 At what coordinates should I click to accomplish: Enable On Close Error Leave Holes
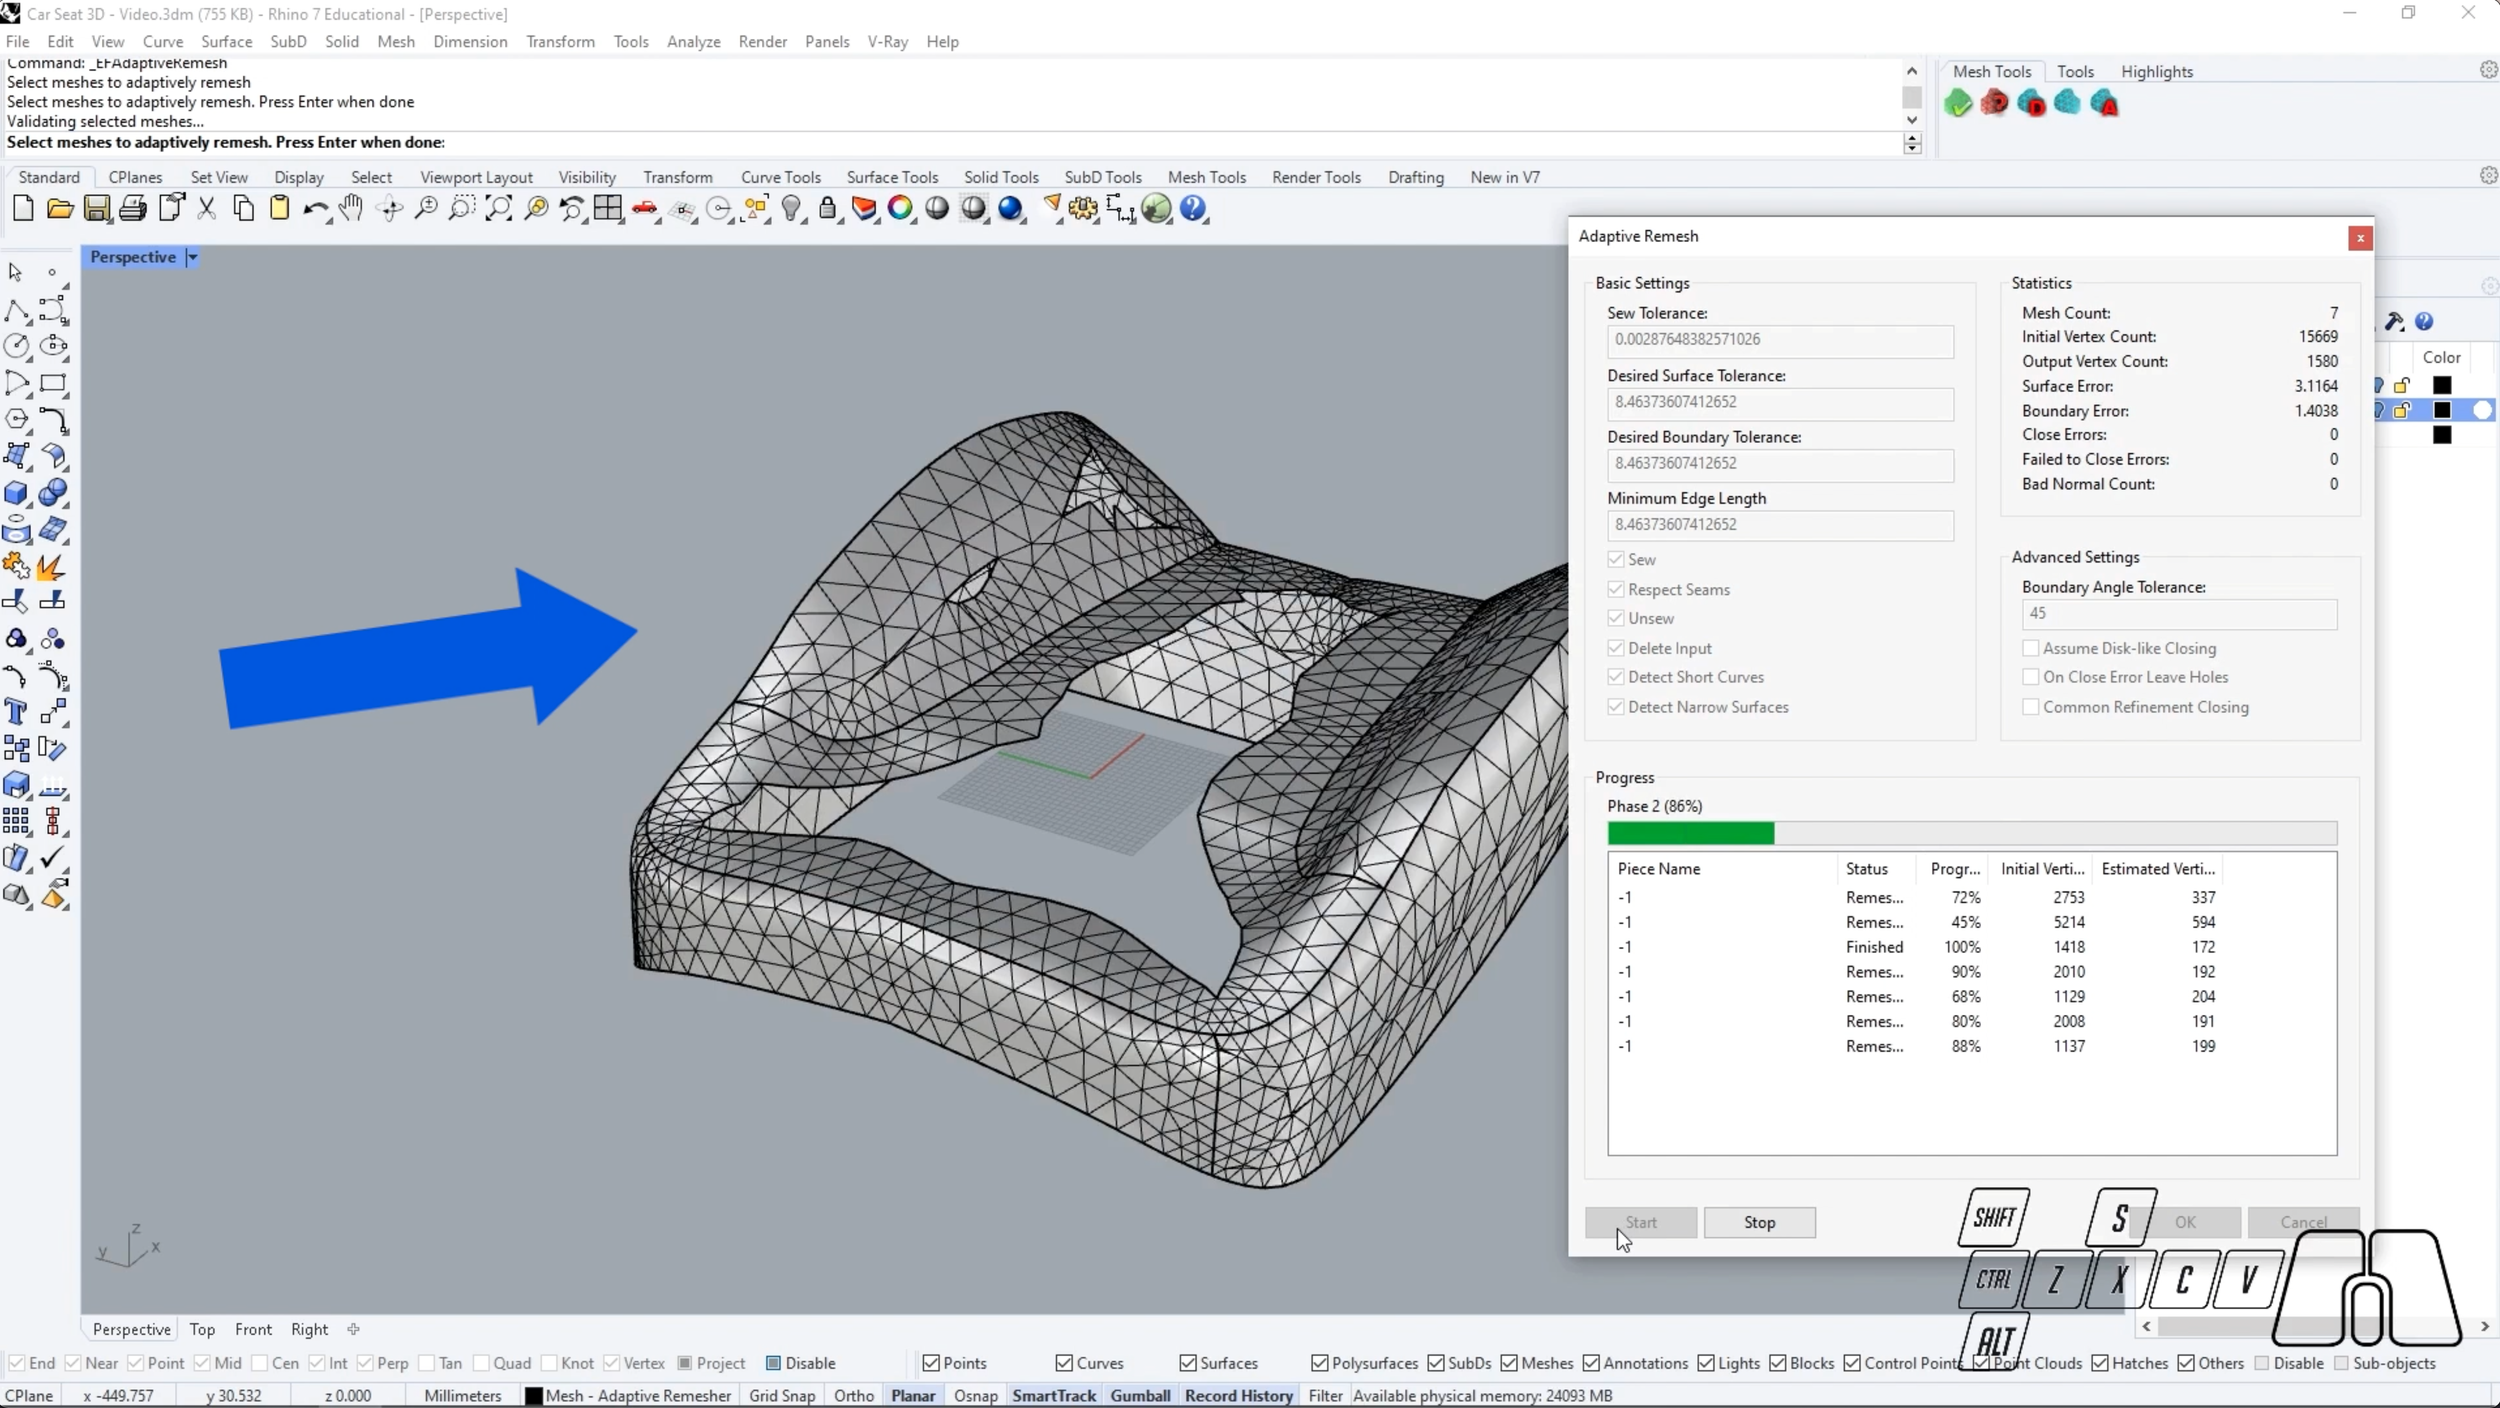pyautogui.click(x=2031, y=677)
